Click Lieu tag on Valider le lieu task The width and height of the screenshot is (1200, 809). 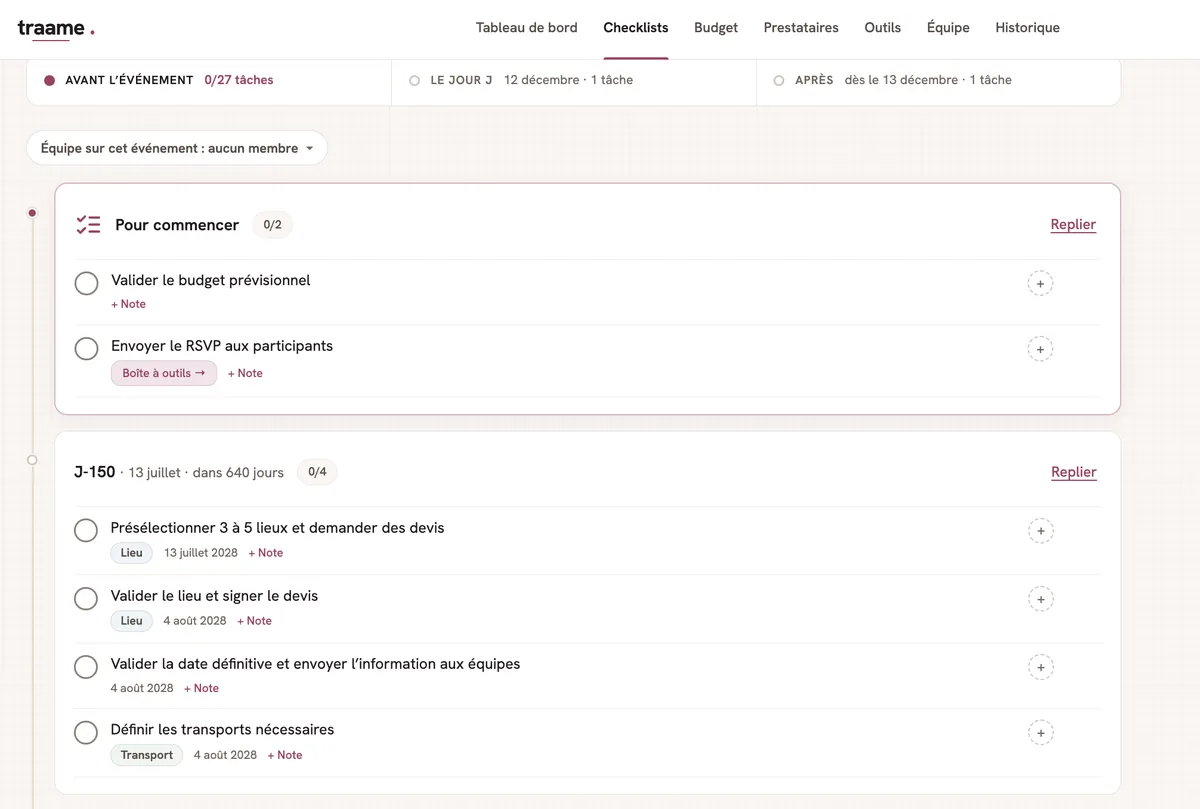point(132,621)
